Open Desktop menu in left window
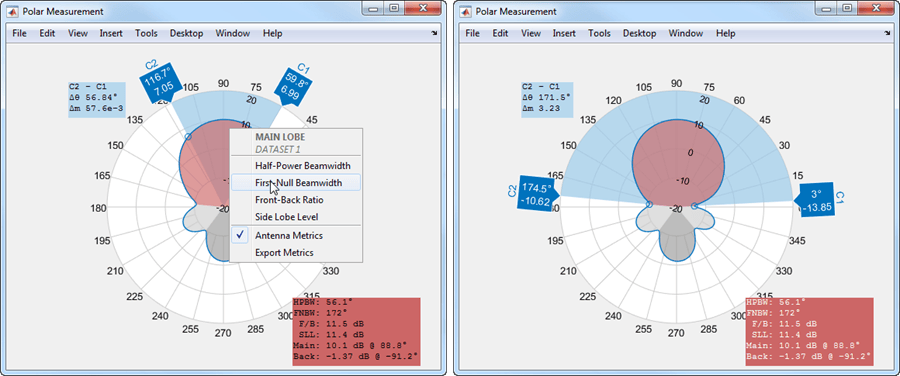900x376 pixels. (x=187, y=33)
